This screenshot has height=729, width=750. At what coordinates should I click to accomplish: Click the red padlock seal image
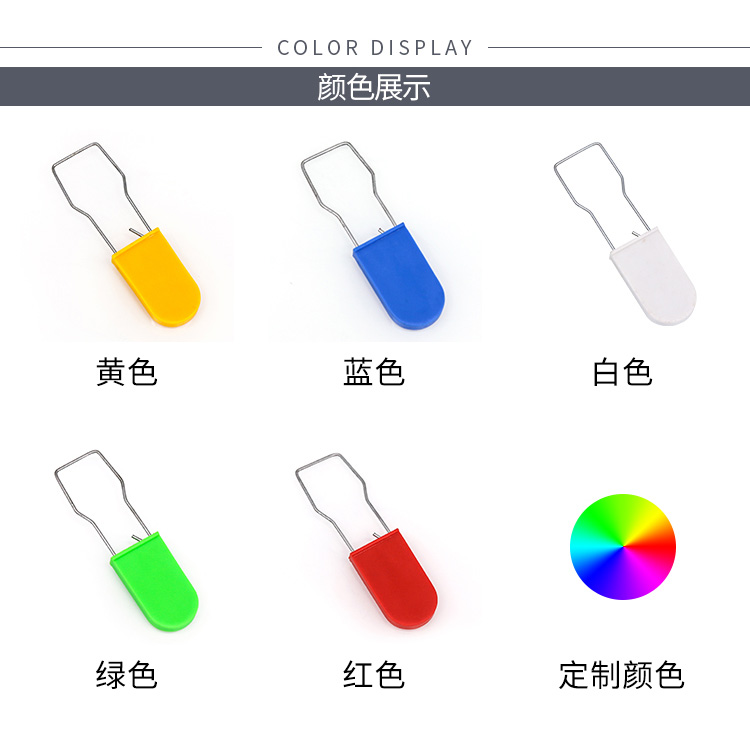pos(366,541)
